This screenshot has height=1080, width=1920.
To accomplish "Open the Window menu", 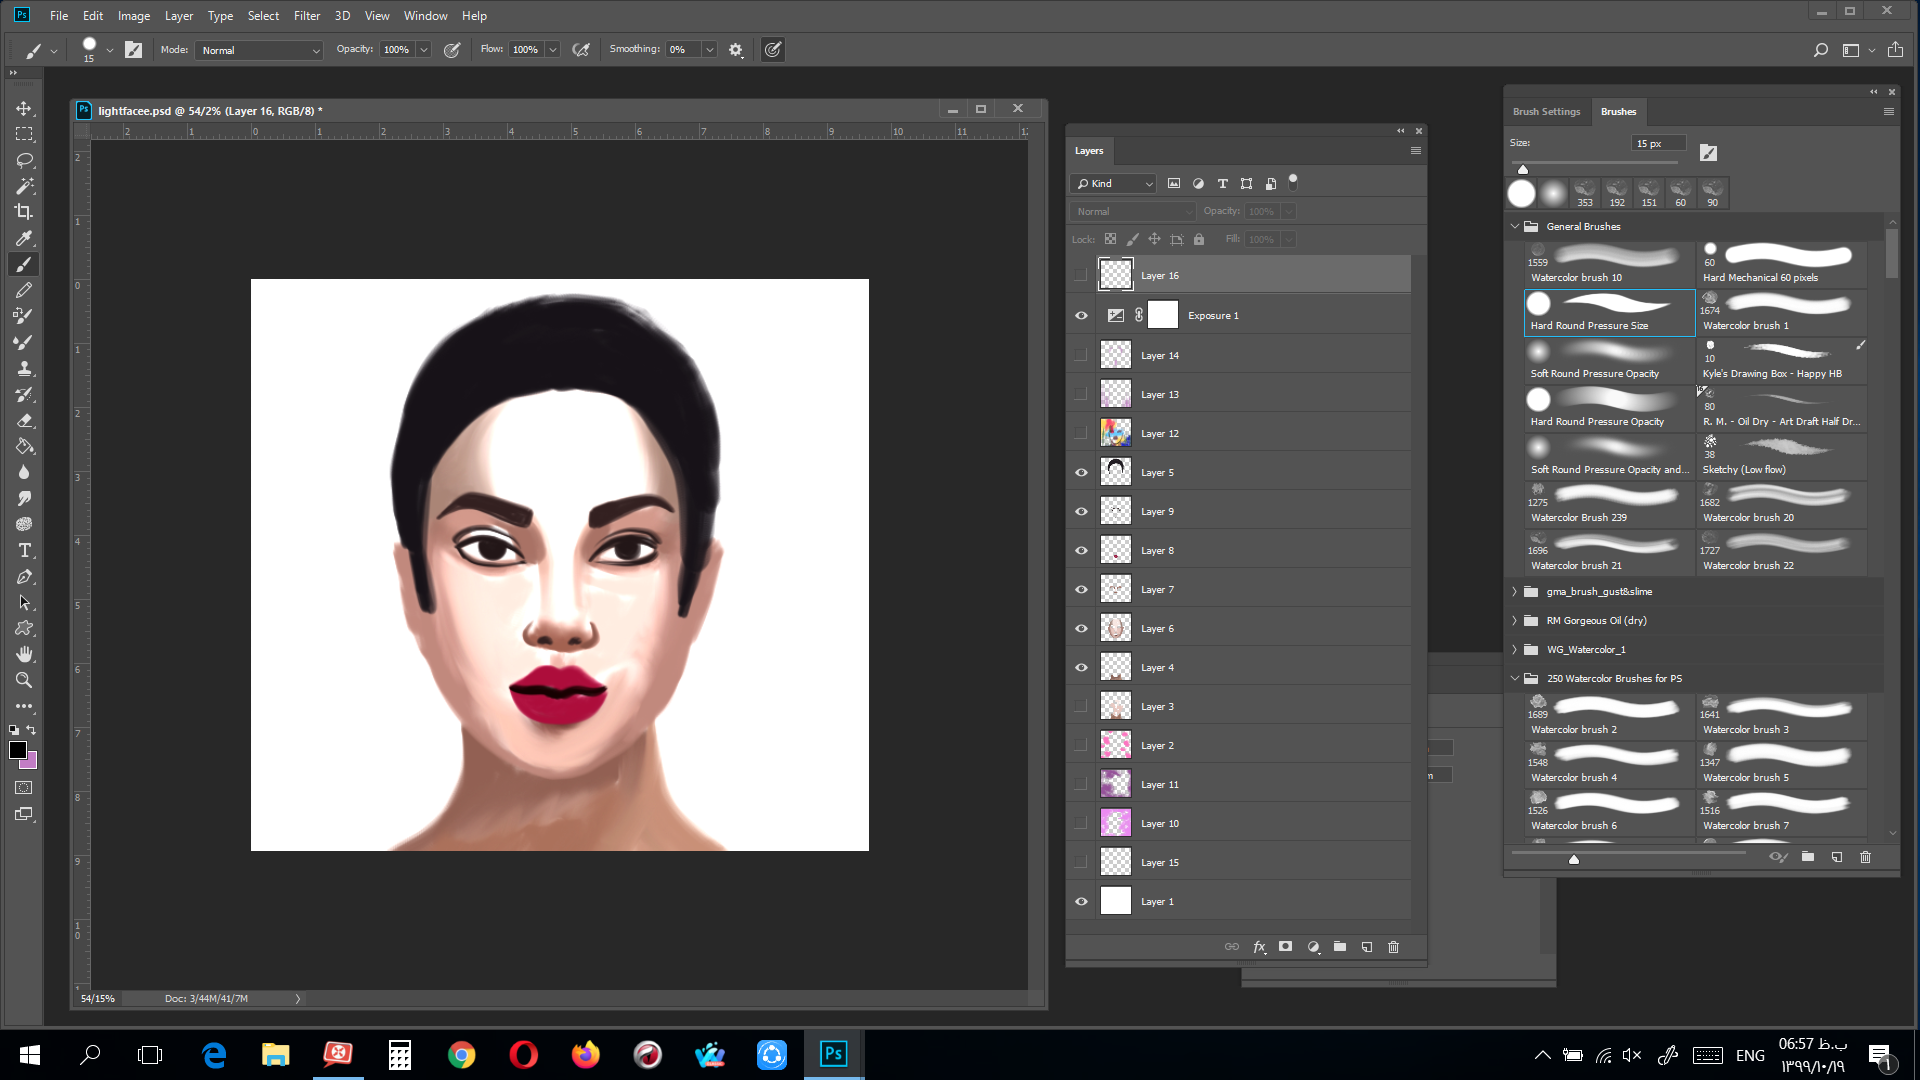I will pos(425,16).
